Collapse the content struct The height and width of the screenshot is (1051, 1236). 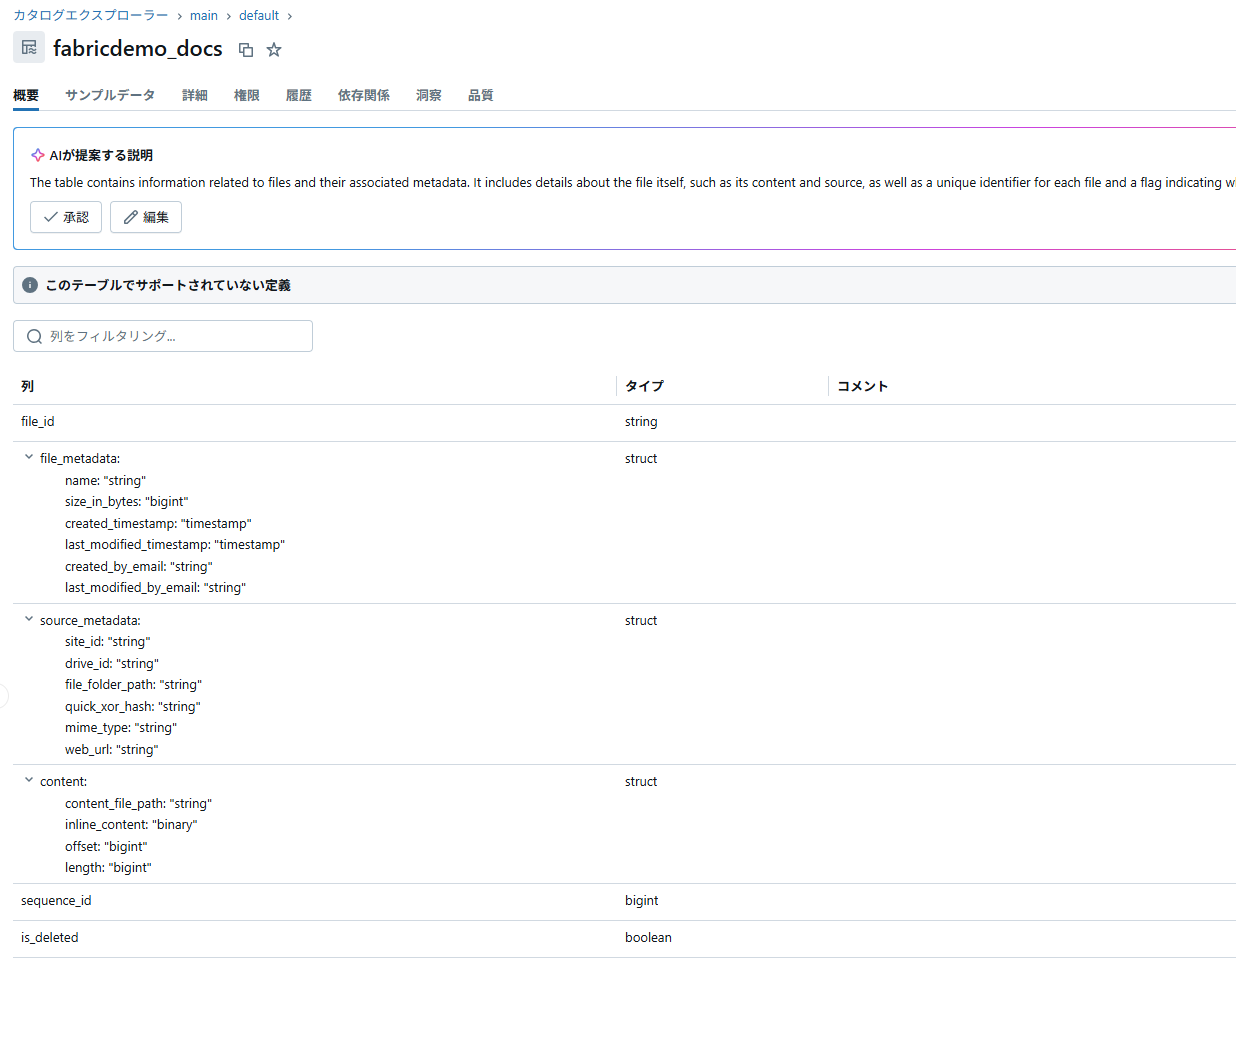pyautogui.click(x=28, y=780)
